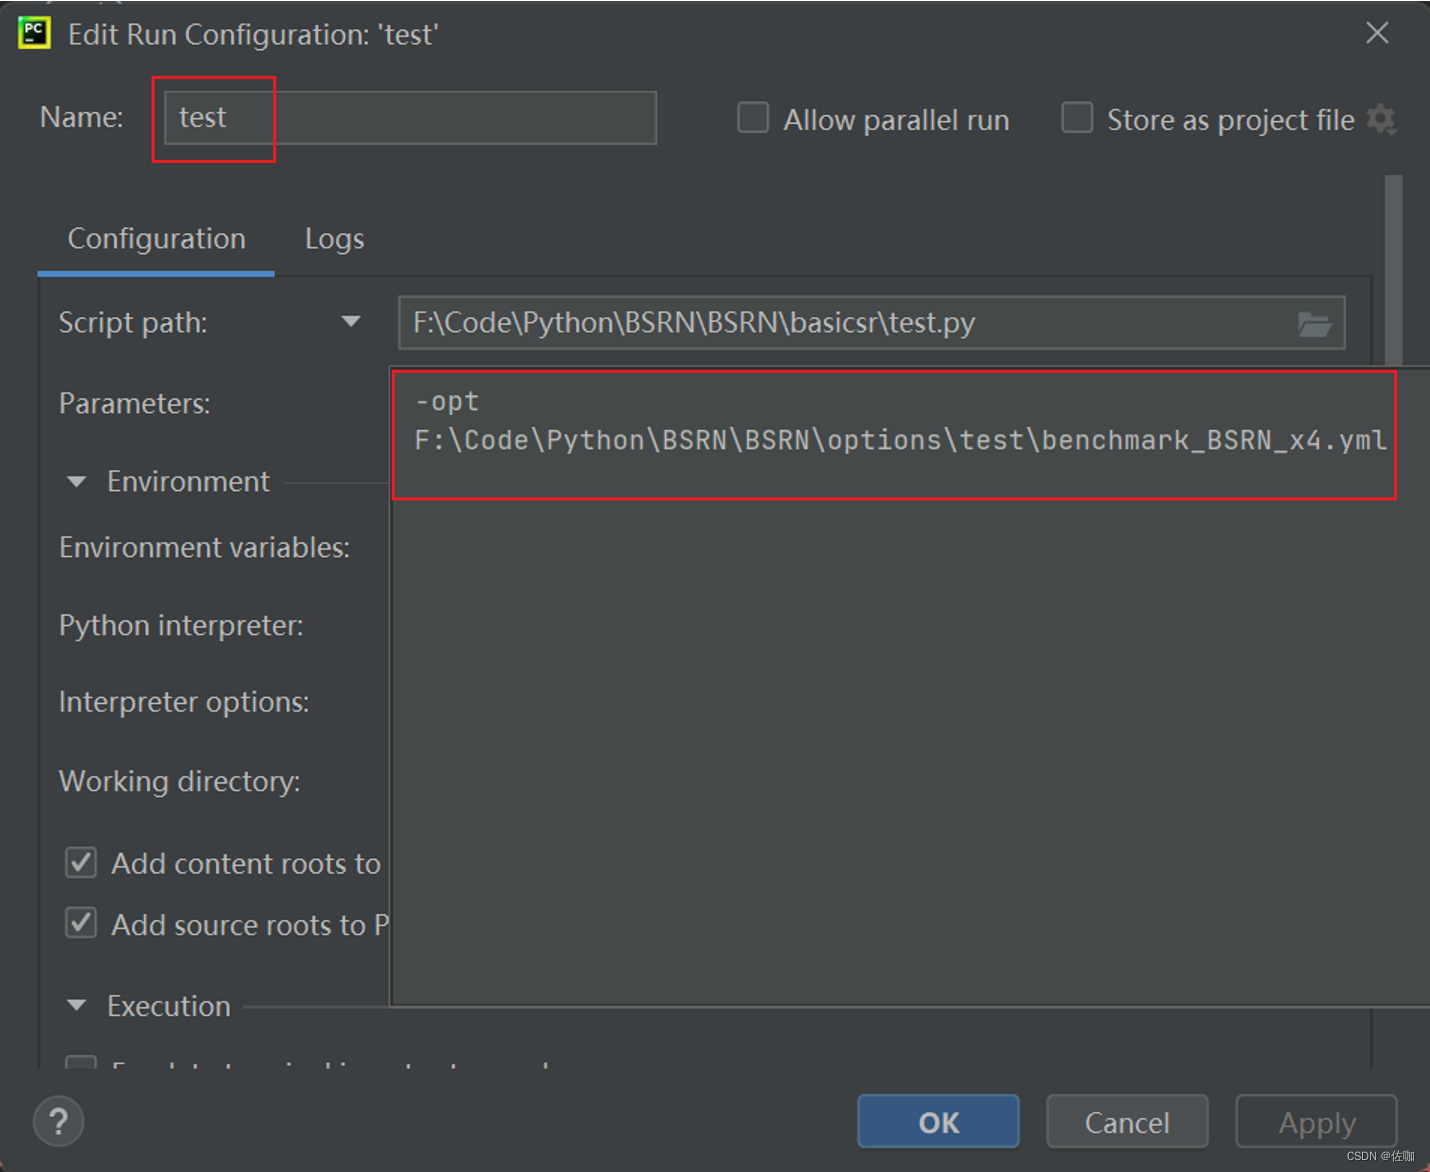
Task: Click the Cancel button
Action: [x=1127, y=1122]
